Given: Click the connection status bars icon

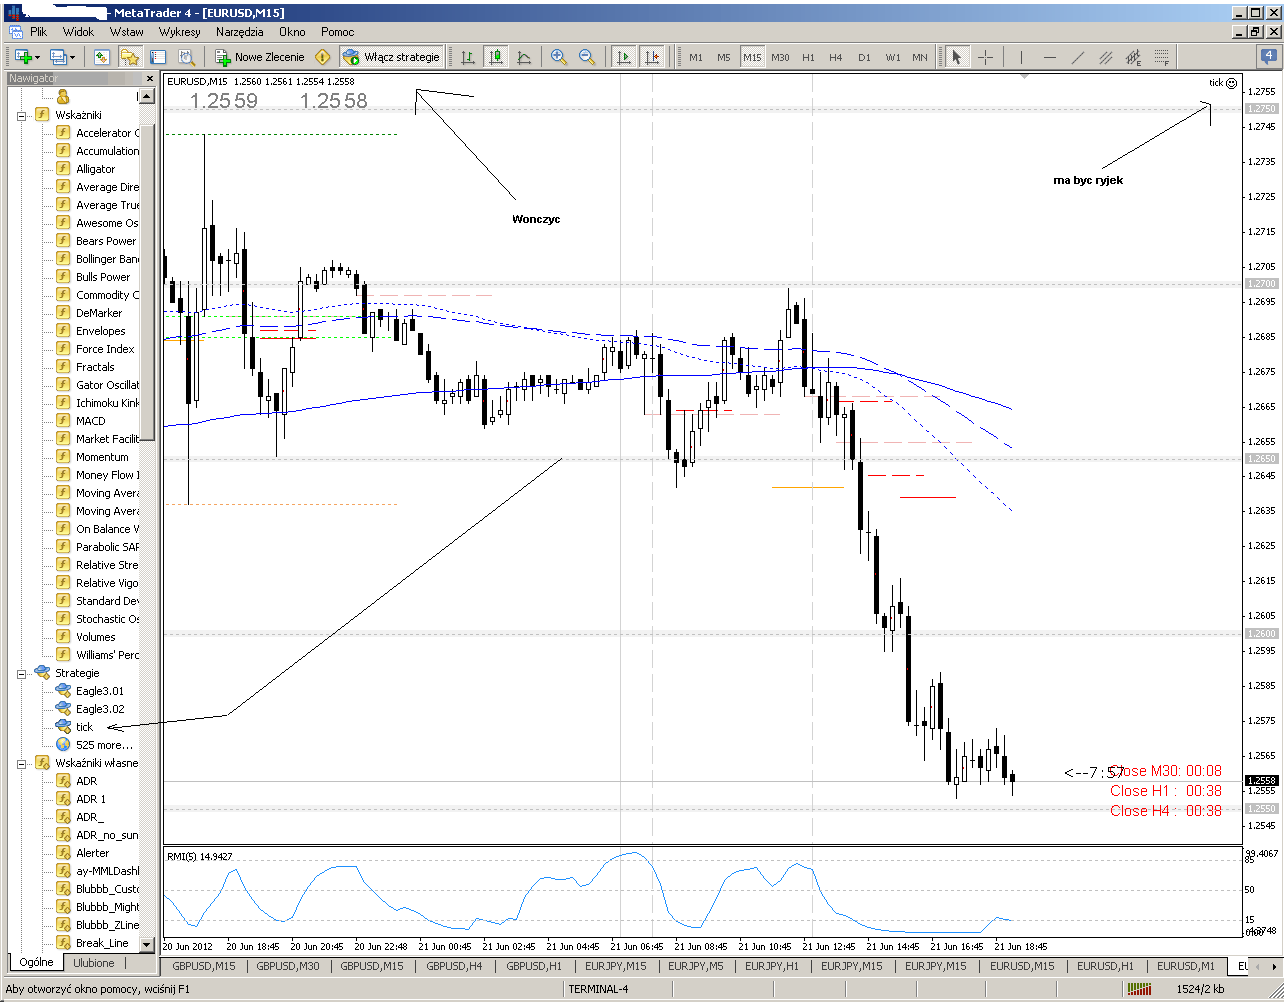Looking at the screenshot, I should [x=1139, y=989].
